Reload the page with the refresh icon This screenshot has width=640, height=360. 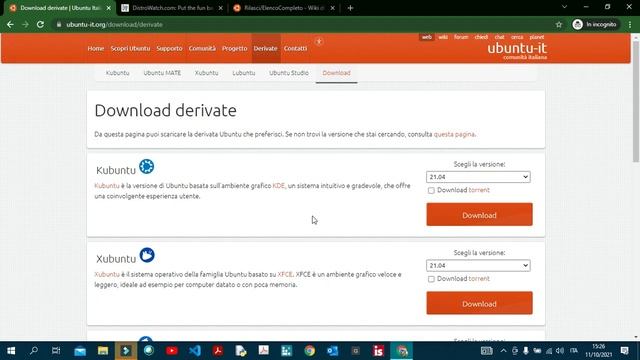pos(40,24)
